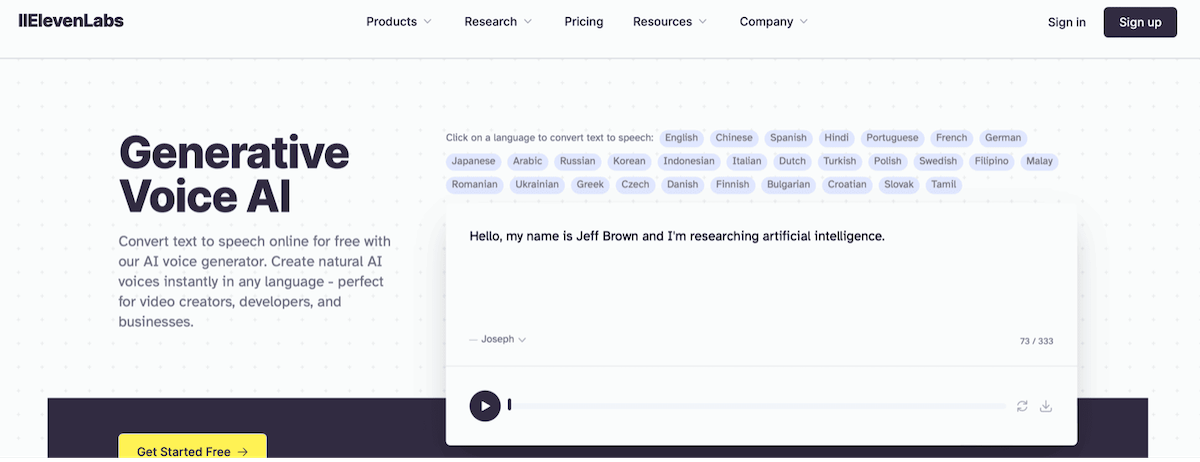
Task: Select the Dutch language chip
Action: [792, 161]
